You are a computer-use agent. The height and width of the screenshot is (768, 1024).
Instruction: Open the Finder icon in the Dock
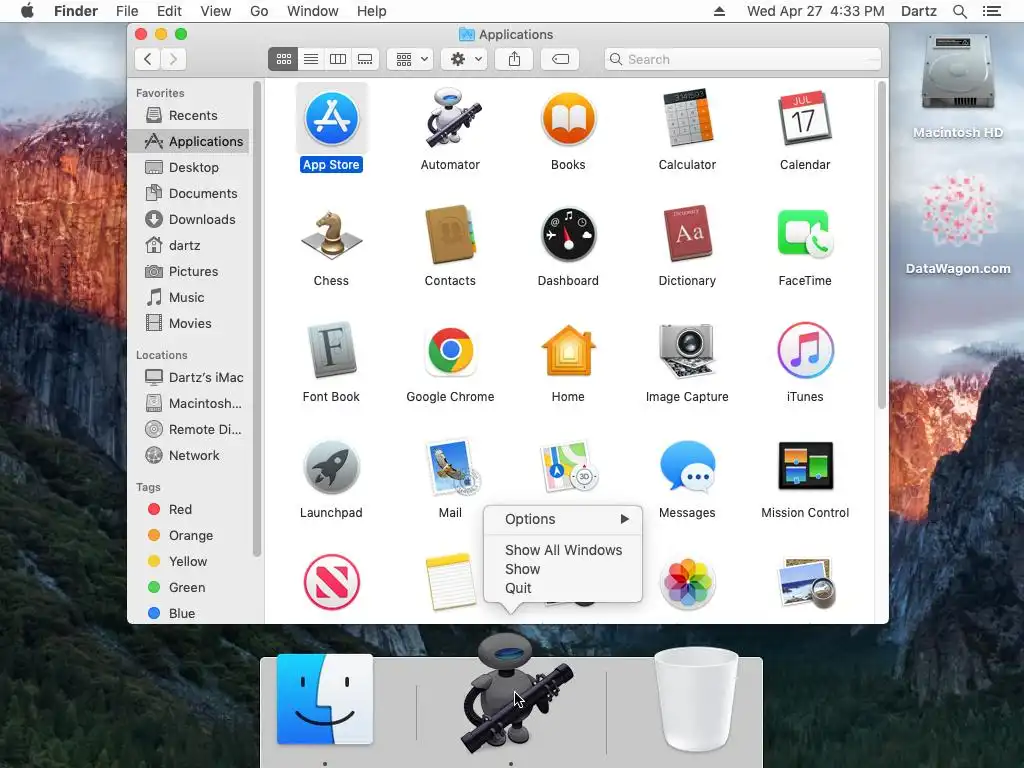[325, 700]
